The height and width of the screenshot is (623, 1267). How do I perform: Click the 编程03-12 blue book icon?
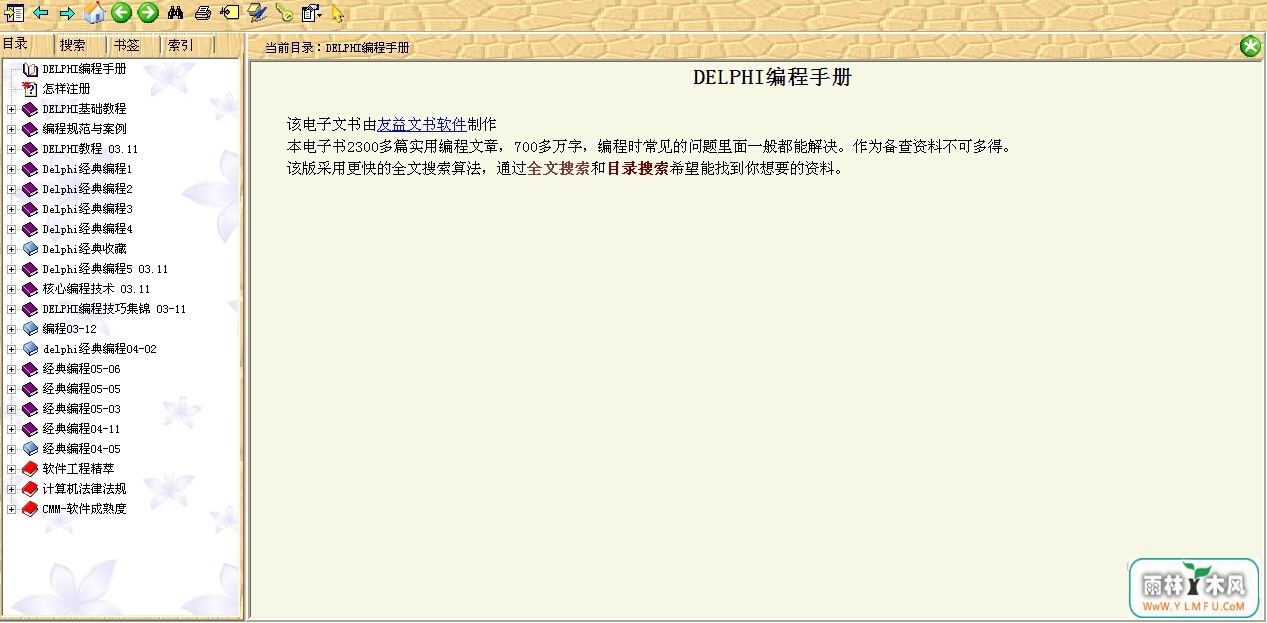(x=30, y=329)
